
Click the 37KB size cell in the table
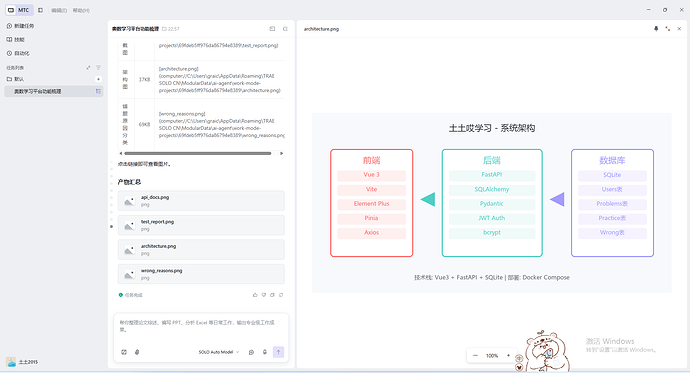(x=144, y=80)
